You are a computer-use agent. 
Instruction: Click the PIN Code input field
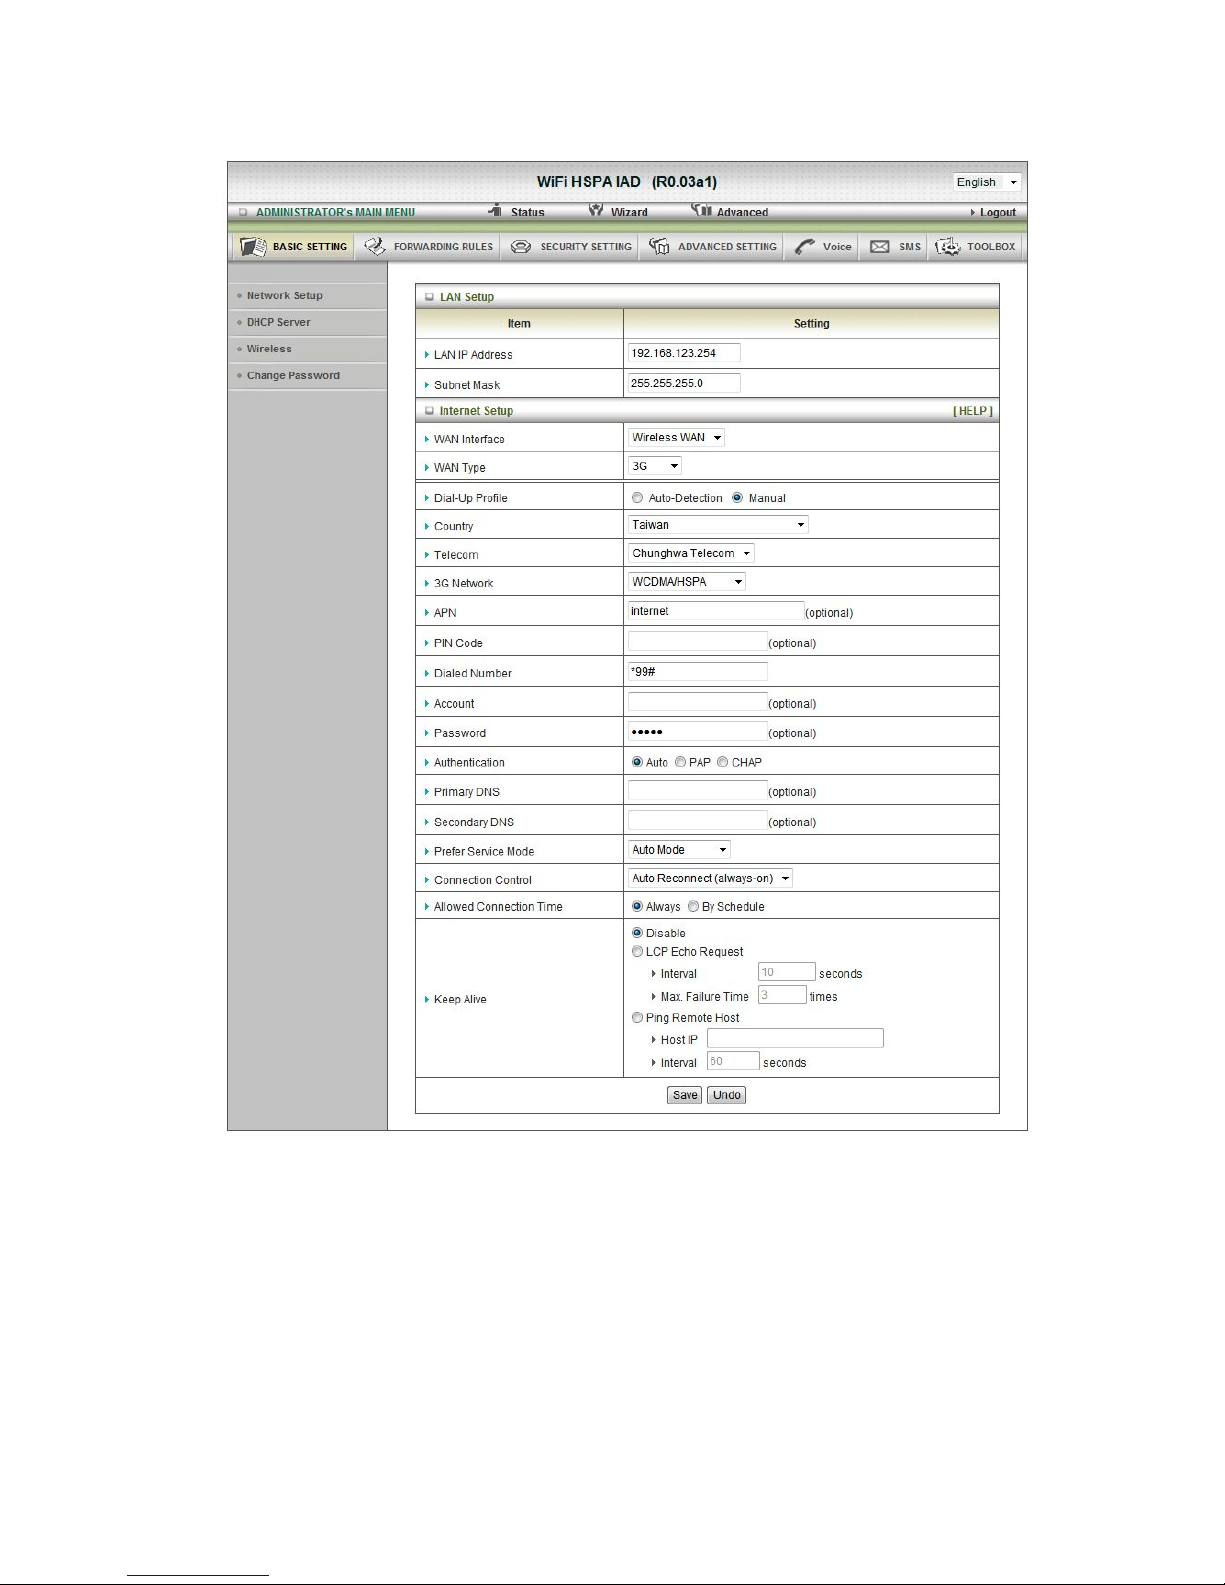pyautogui.click(x=698, y=641)
